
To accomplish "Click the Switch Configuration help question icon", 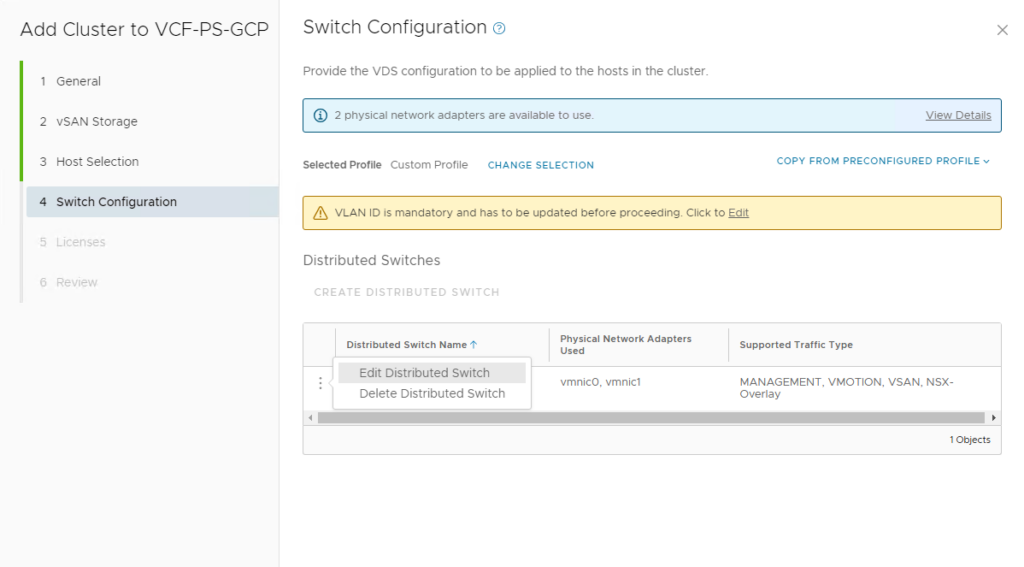I will click(x=499, y=29).
